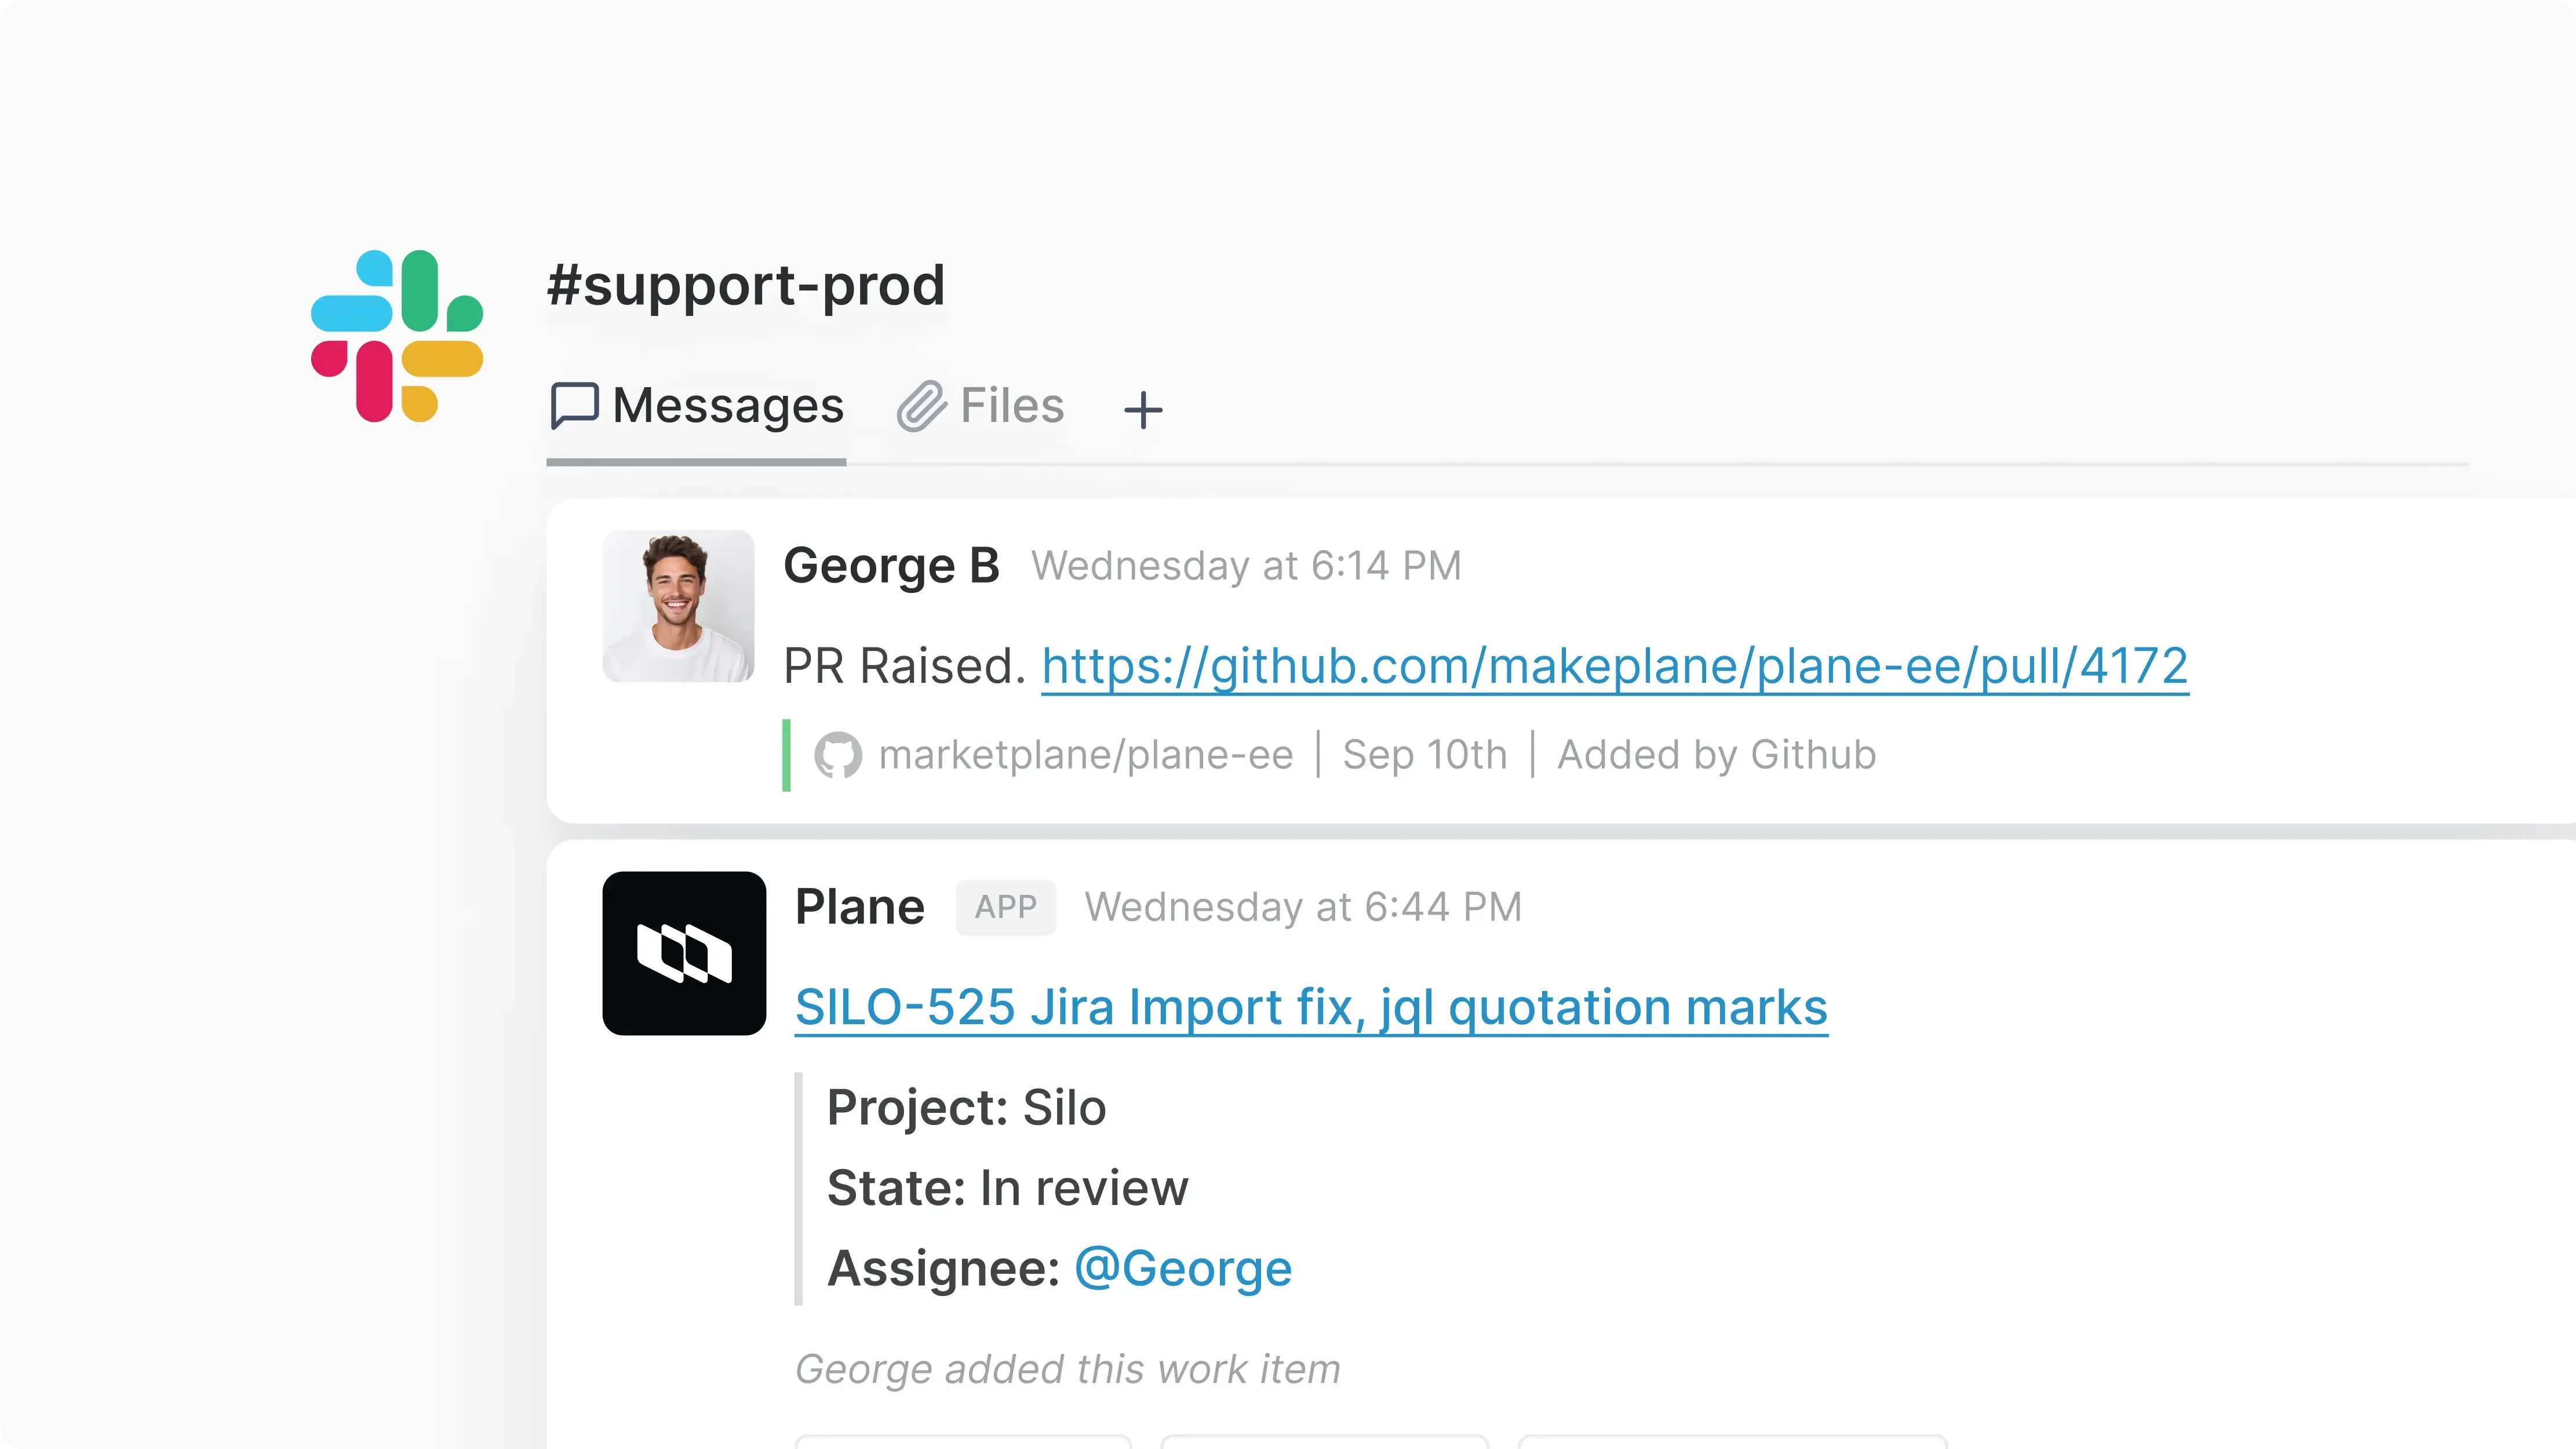Screen dimensions: 2576x1449
Task: Click the plus icon to add a tab
Action: (1143, 409)
